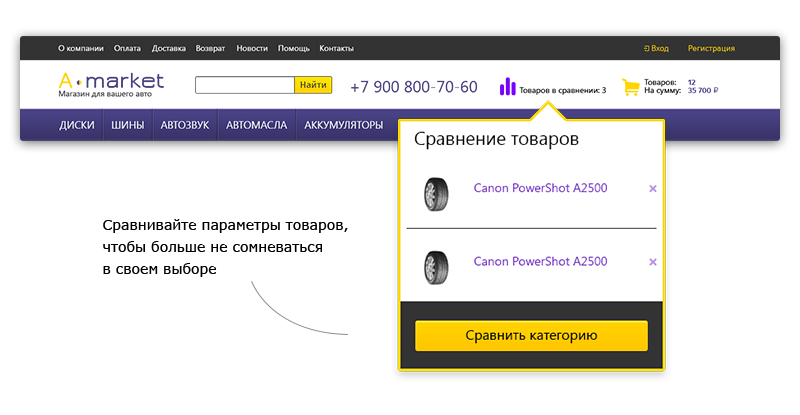The width and height of the screenshot is (800, 415).
Task: Select АВТОЗВУК category
Action: tap(185, 125)
